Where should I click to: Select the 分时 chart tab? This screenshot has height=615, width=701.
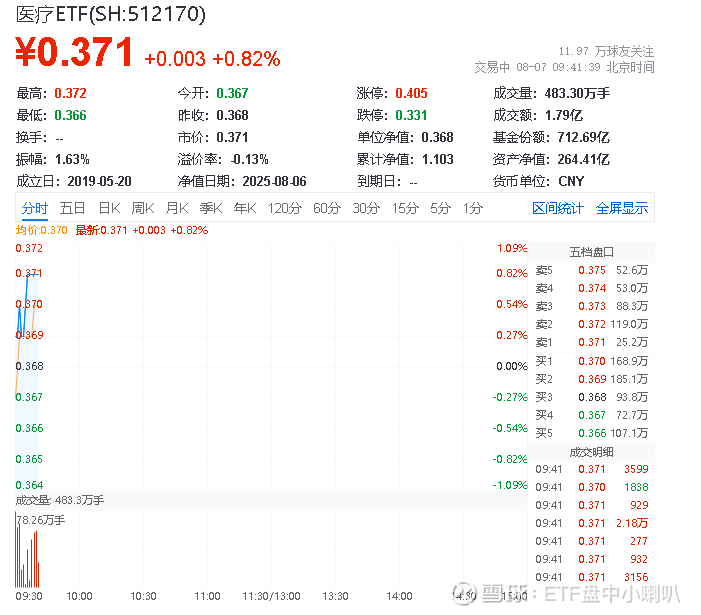[x=34, y=208]
